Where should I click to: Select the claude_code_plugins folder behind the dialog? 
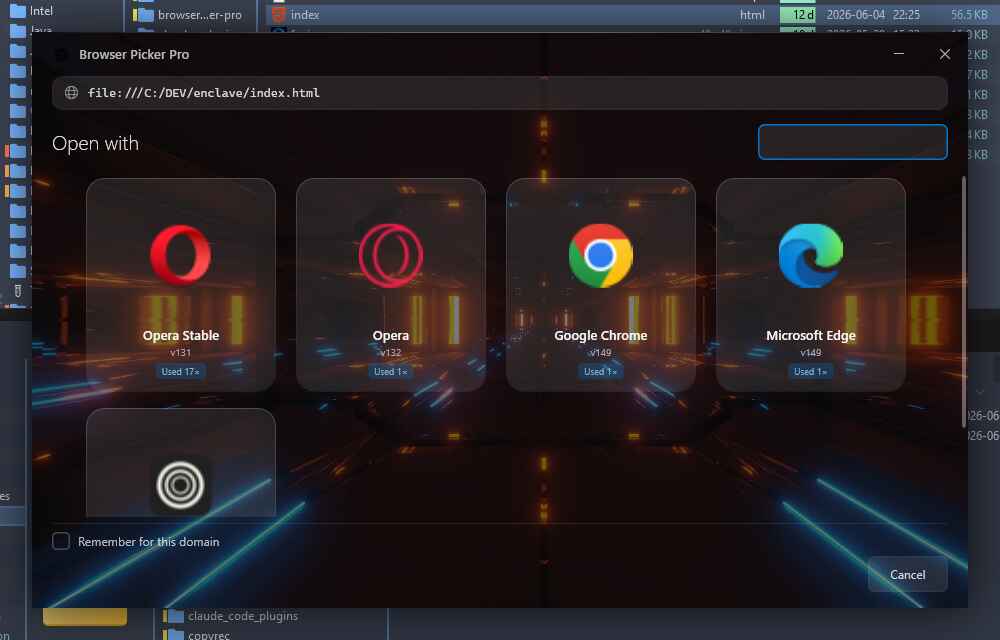coord(243,616)
